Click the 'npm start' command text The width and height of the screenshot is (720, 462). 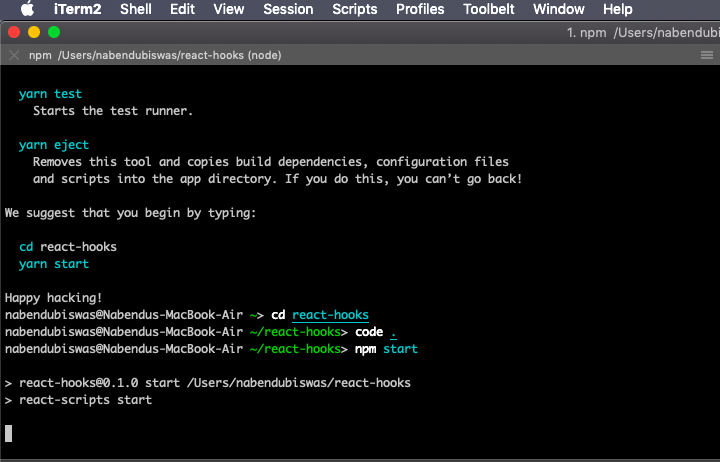(x=386, y=349)
